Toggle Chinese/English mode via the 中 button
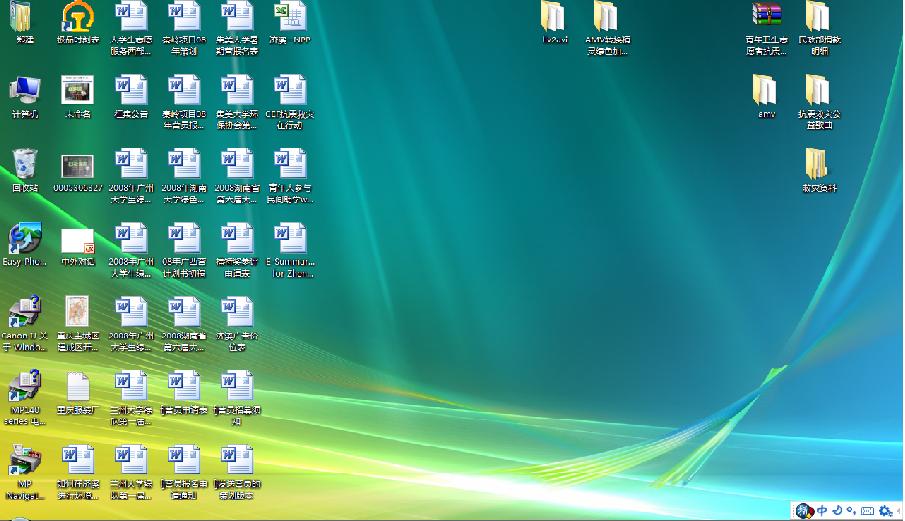 tap(822, 511)
